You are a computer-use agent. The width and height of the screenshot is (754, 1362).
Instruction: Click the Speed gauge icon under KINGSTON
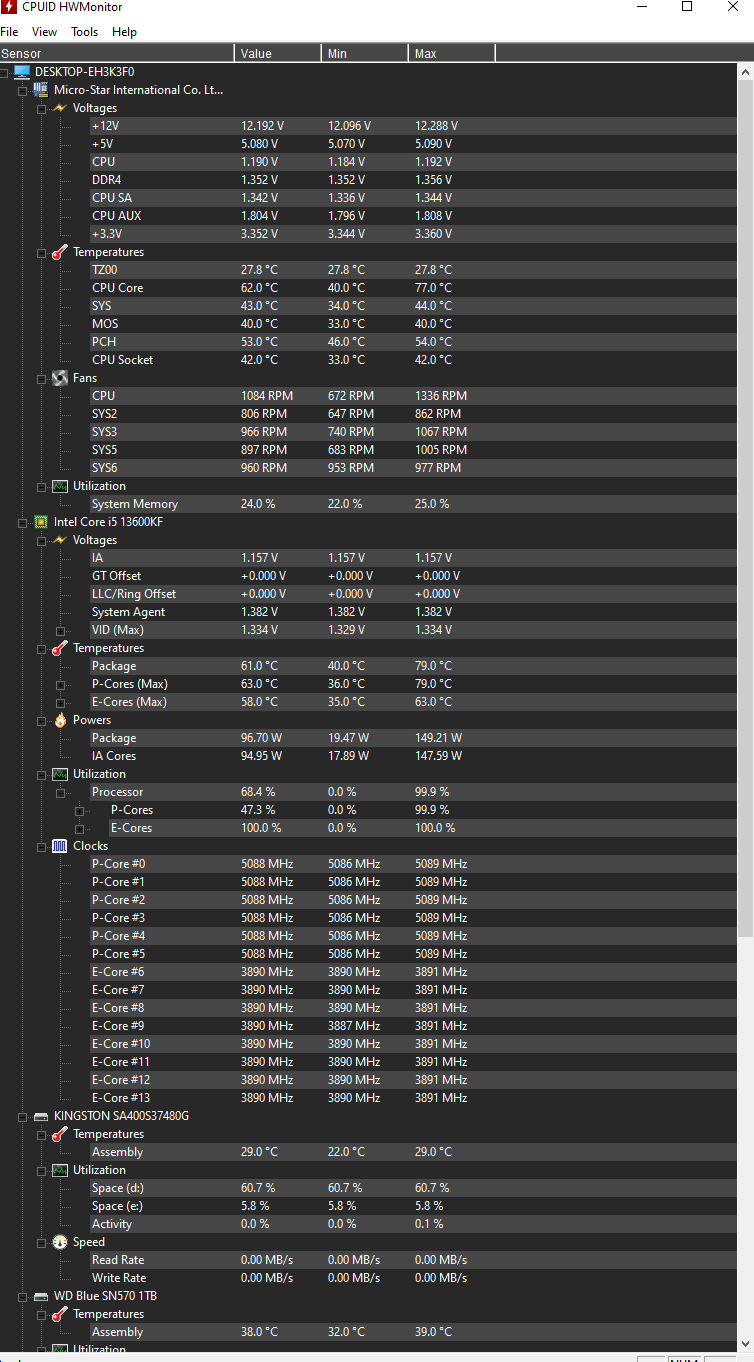60,1242
